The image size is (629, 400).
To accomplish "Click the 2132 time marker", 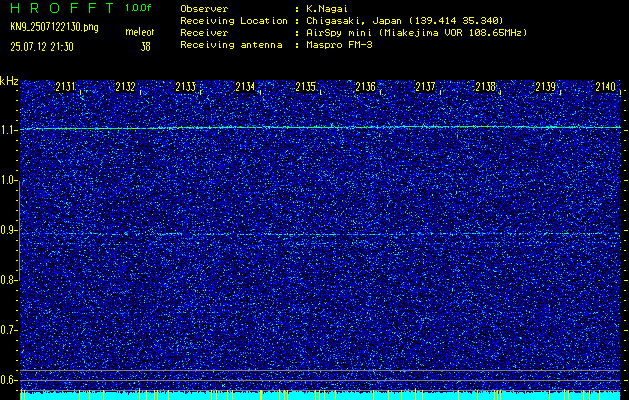I will click(126, 87).
